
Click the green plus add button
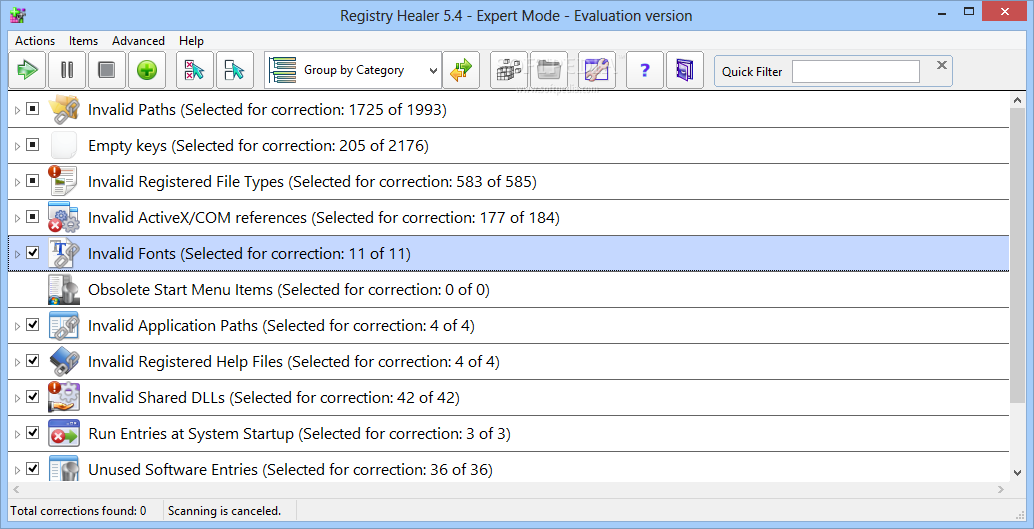146,70
